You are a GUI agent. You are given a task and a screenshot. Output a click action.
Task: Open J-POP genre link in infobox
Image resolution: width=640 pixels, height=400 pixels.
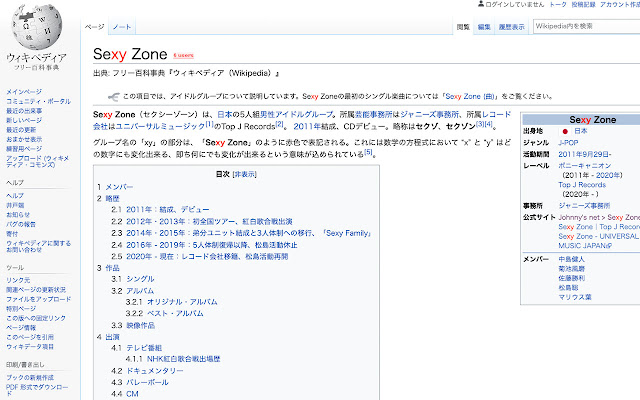[x=568, y=143]
